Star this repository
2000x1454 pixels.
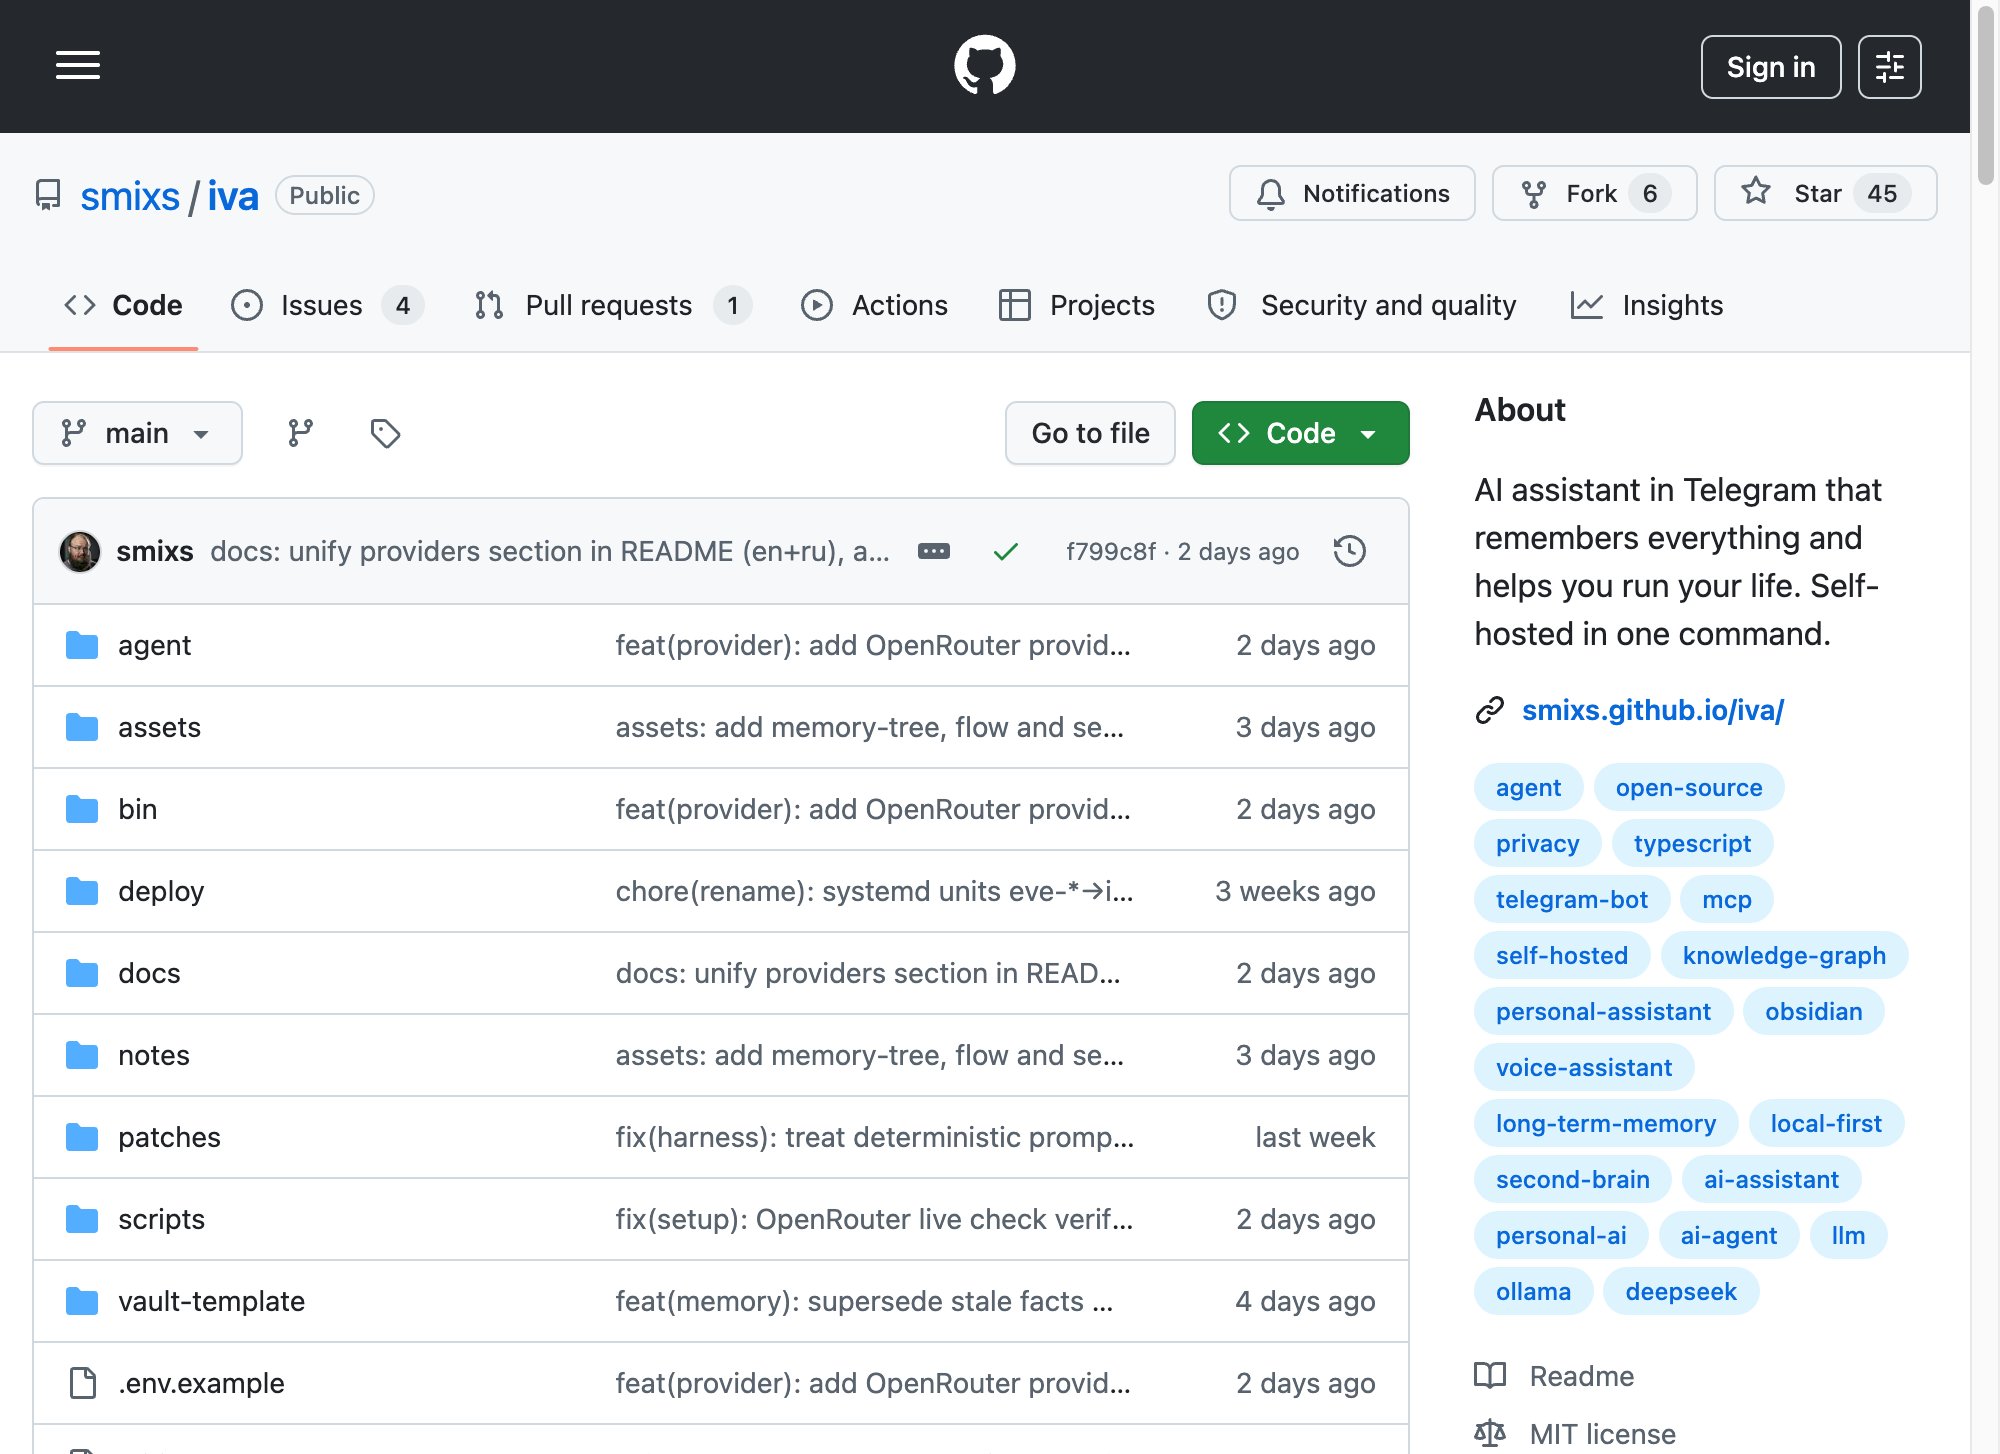(x=1825, y=193)
